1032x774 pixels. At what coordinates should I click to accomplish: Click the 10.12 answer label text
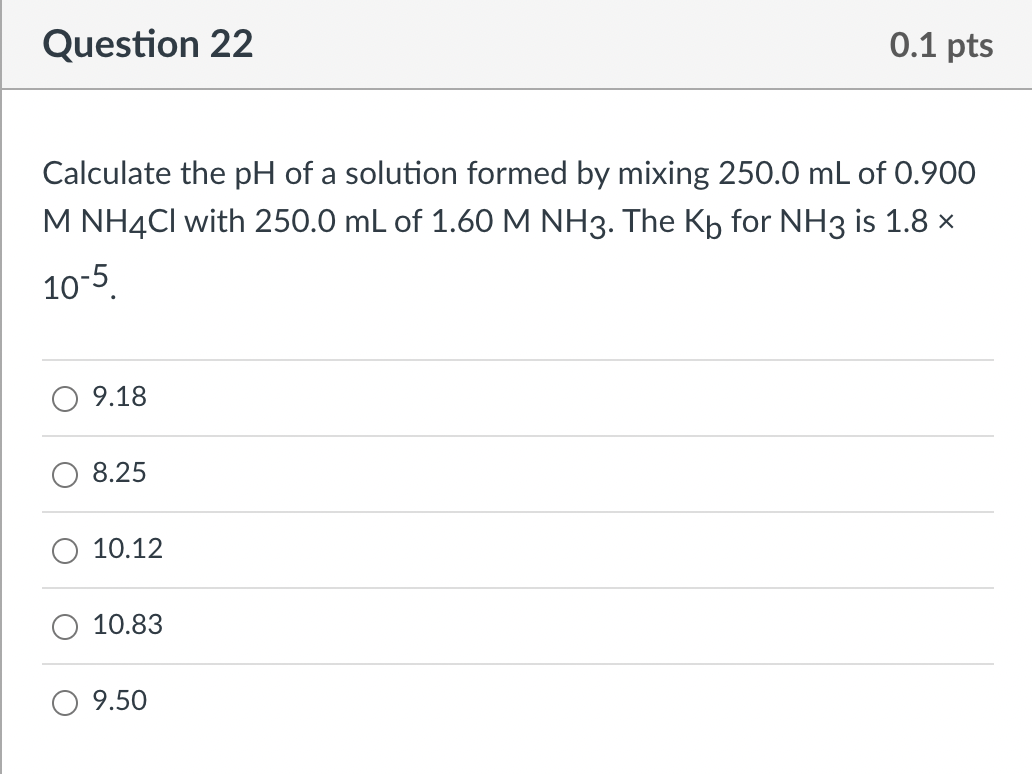128,549
